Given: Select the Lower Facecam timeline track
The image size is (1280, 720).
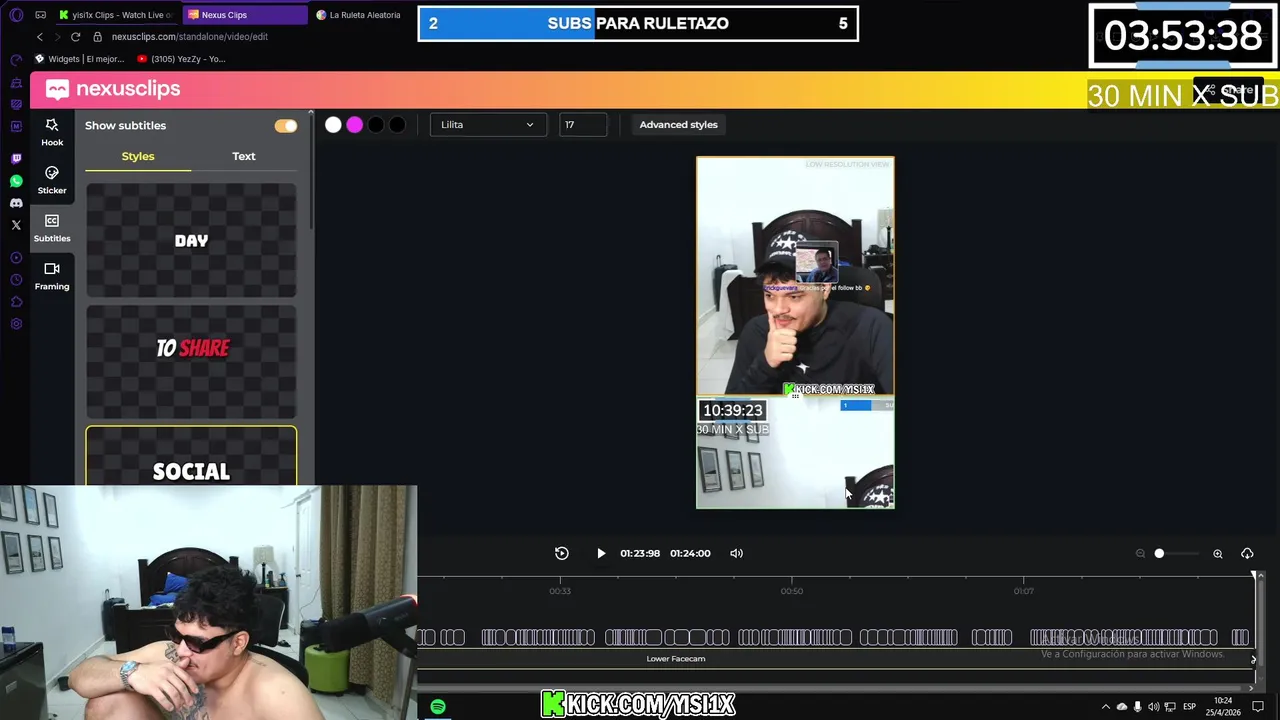Looking at the screenshot, I should pos(835,659).
